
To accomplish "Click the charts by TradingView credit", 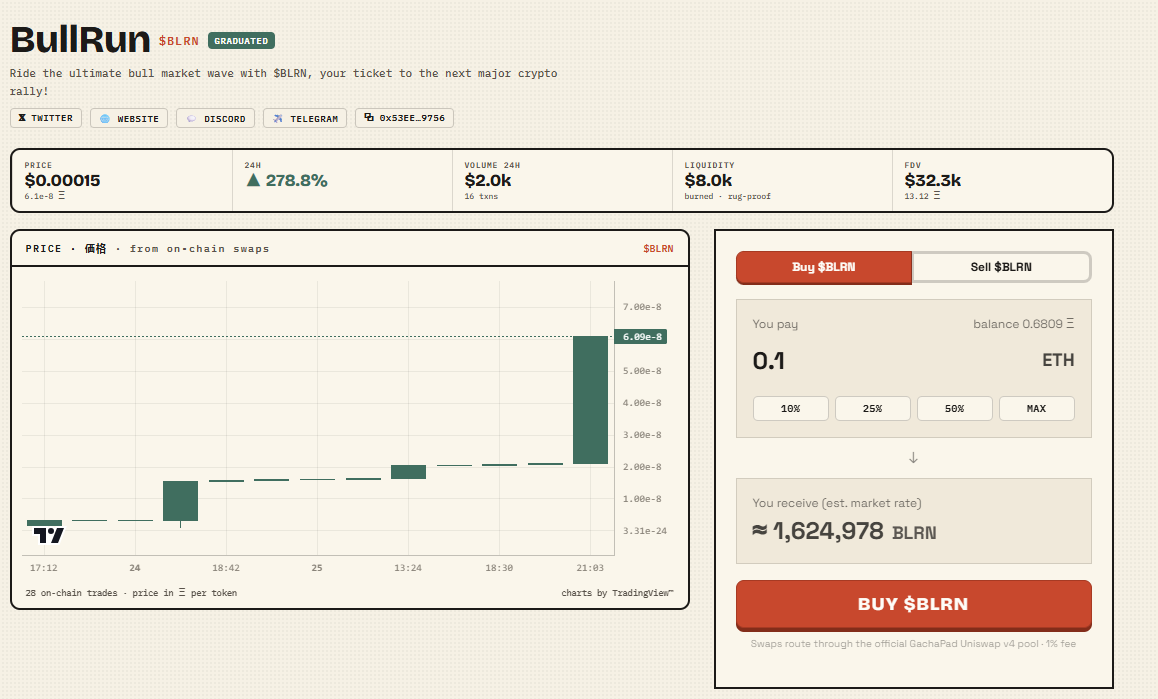I will click(617, 593).
